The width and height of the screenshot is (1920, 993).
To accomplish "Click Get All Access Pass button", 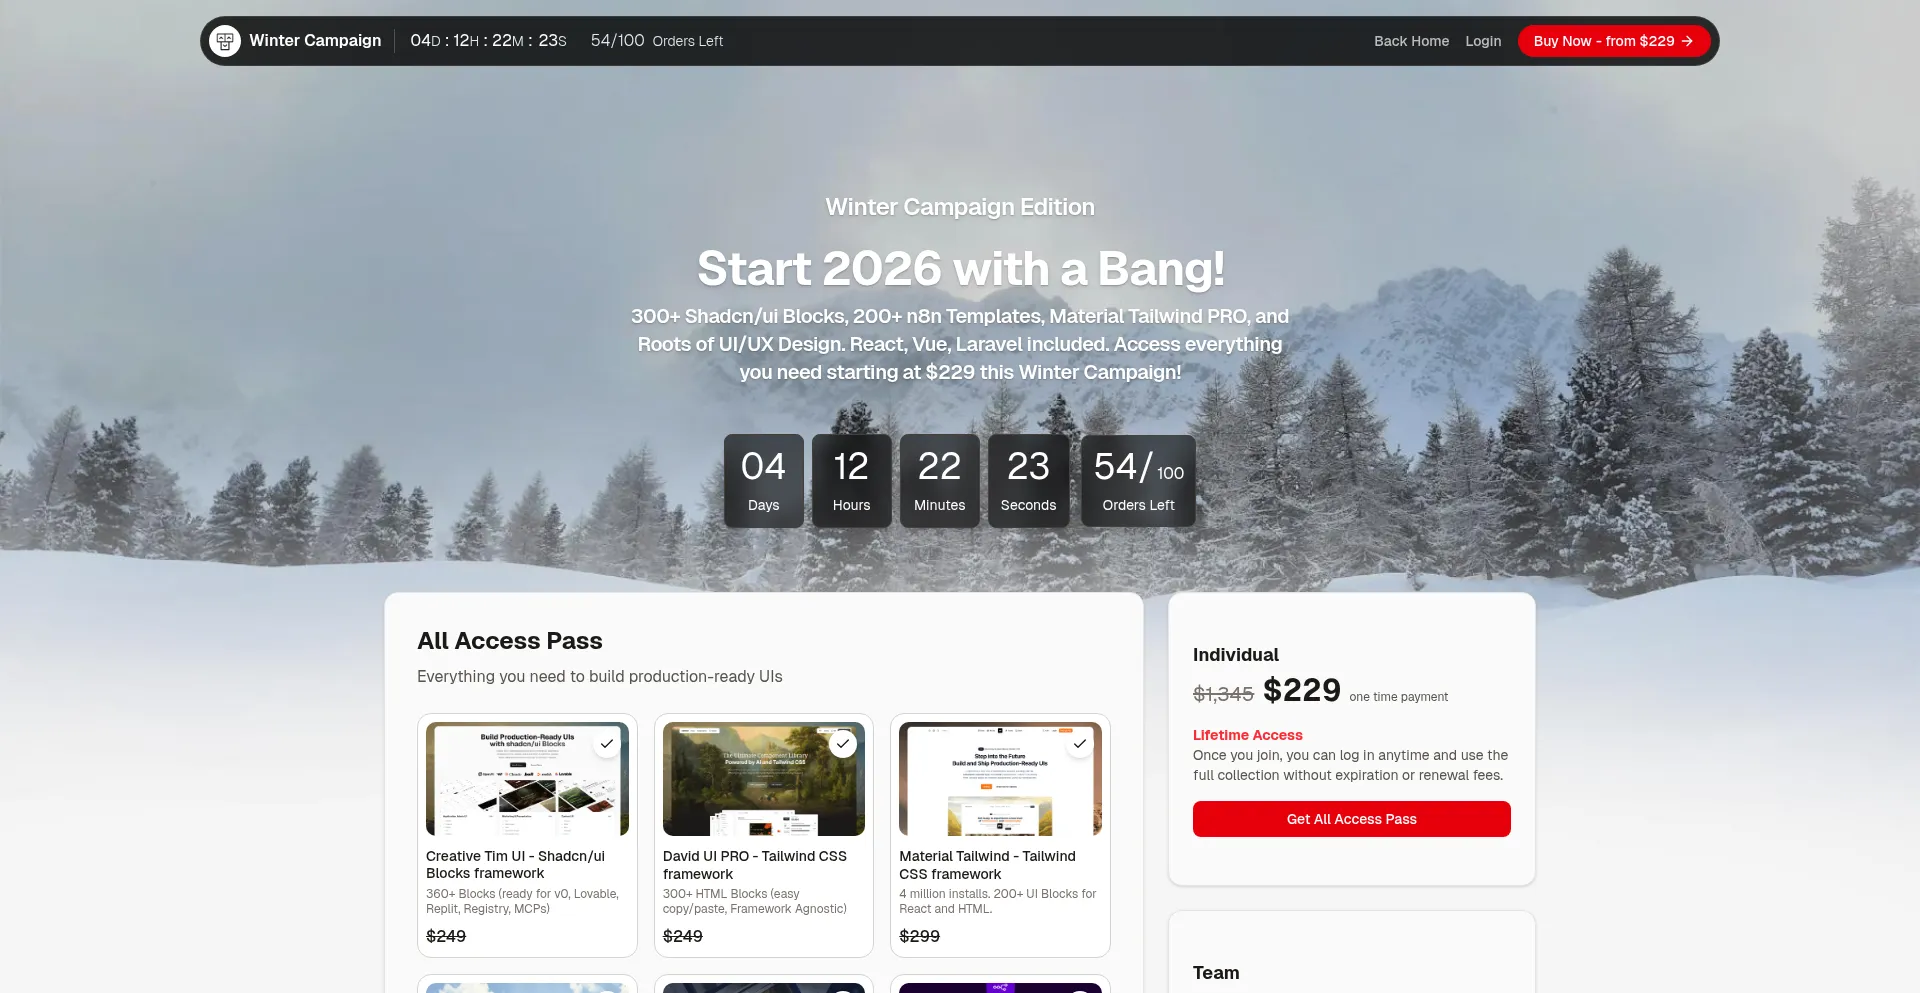I will click(1351, 819).
